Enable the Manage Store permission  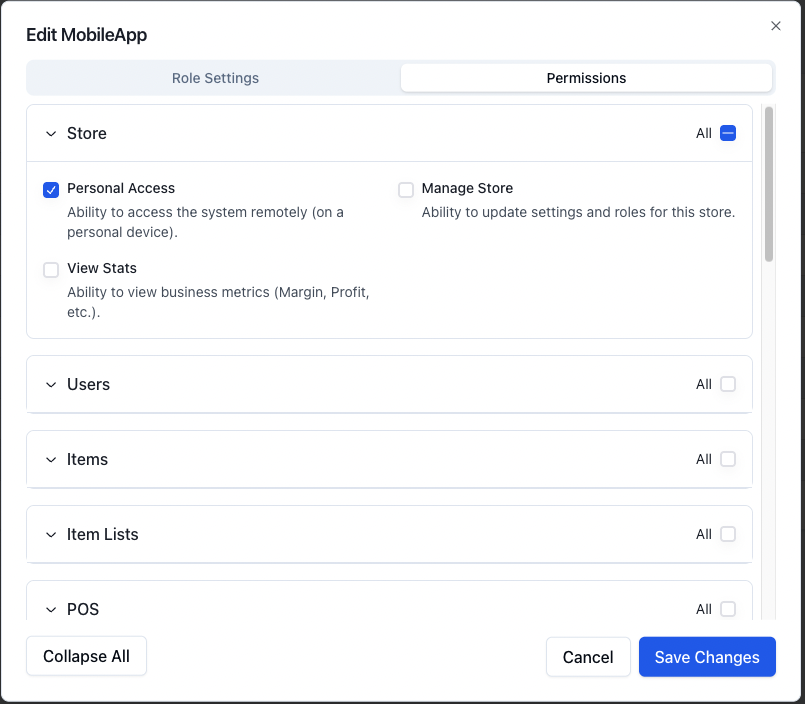[406, 190]
